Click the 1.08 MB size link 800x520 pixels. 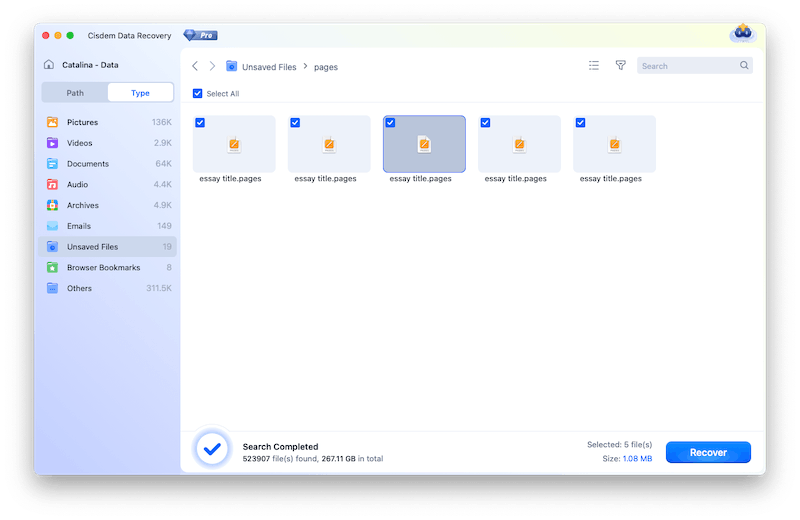pos(637,459)
